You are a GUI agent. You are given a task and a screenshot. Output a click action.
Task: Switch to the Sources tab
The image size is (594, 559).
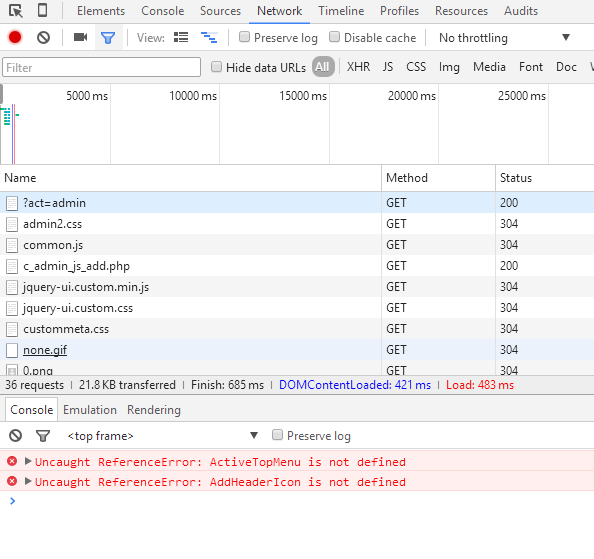click(220, 11)
